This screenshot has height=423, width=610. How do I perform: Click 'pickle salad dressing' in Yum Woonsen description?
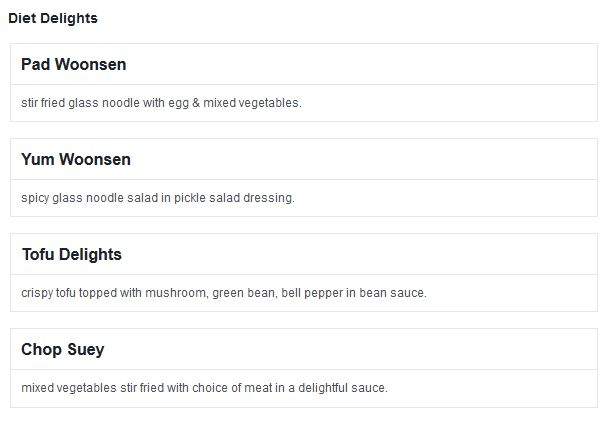click(233, 198)
